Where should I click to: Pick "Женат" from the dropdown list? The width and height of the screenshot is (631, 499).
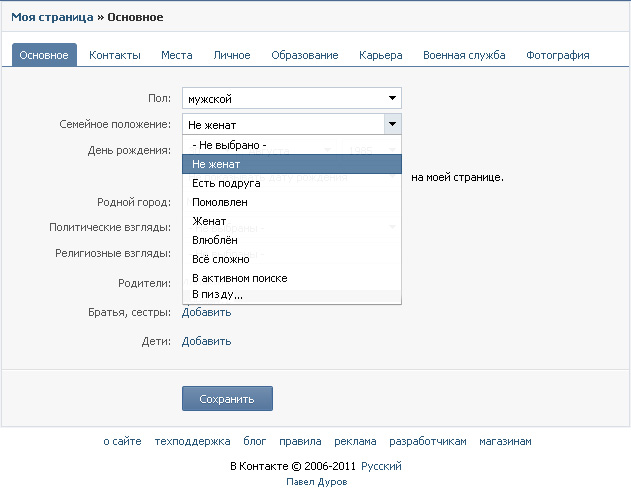point(209,221)
